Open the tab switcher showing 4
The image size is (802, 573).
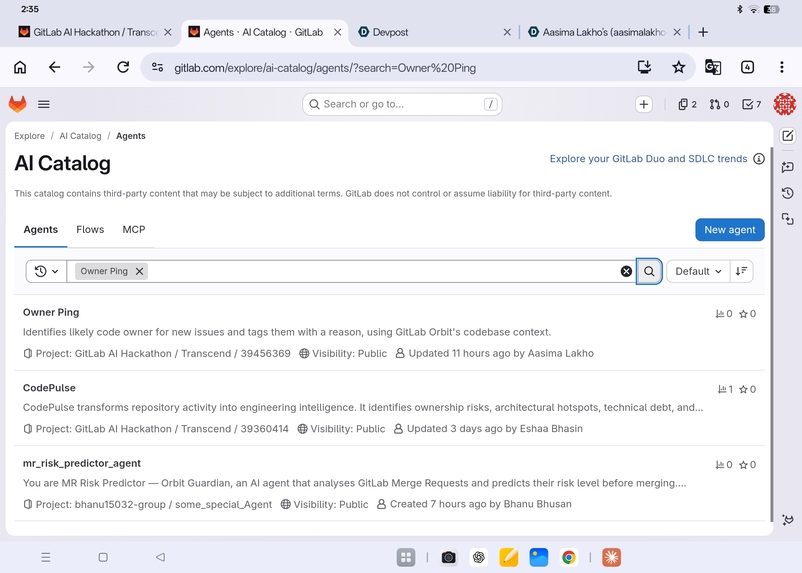click(x=747, y=67)
